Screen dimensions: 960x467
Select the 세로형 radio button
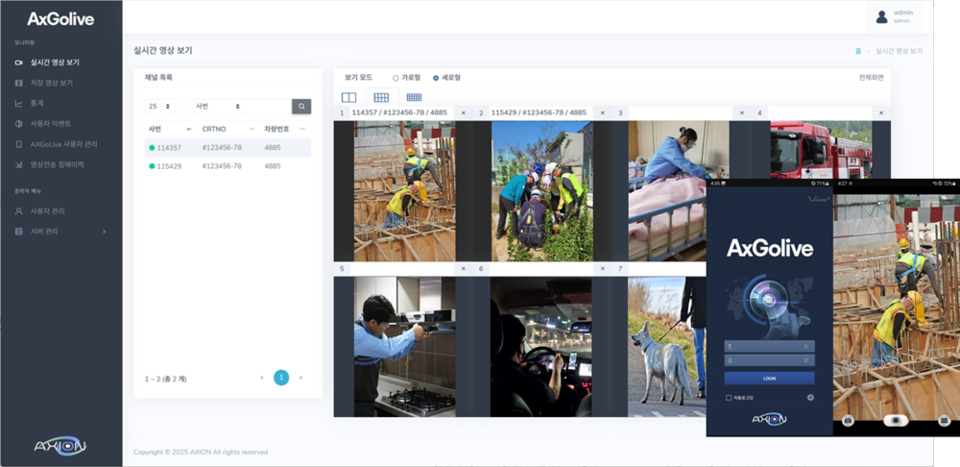pyautogui.click(x=436, y=77)
